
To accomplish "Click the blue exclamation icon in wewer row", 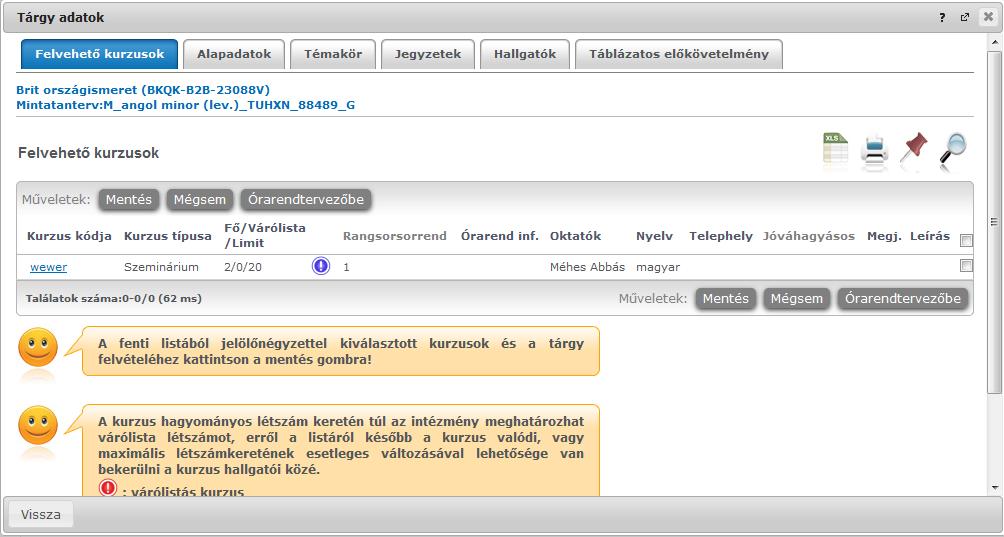I will [321, 266].
